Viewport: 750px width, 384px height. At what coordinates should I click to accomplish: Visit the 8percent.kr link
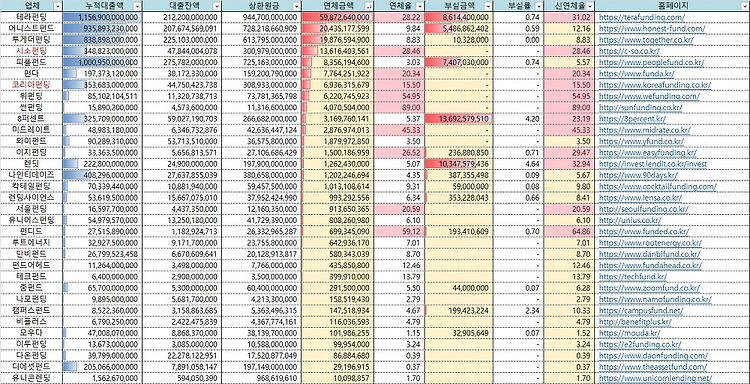click(632, 119)
